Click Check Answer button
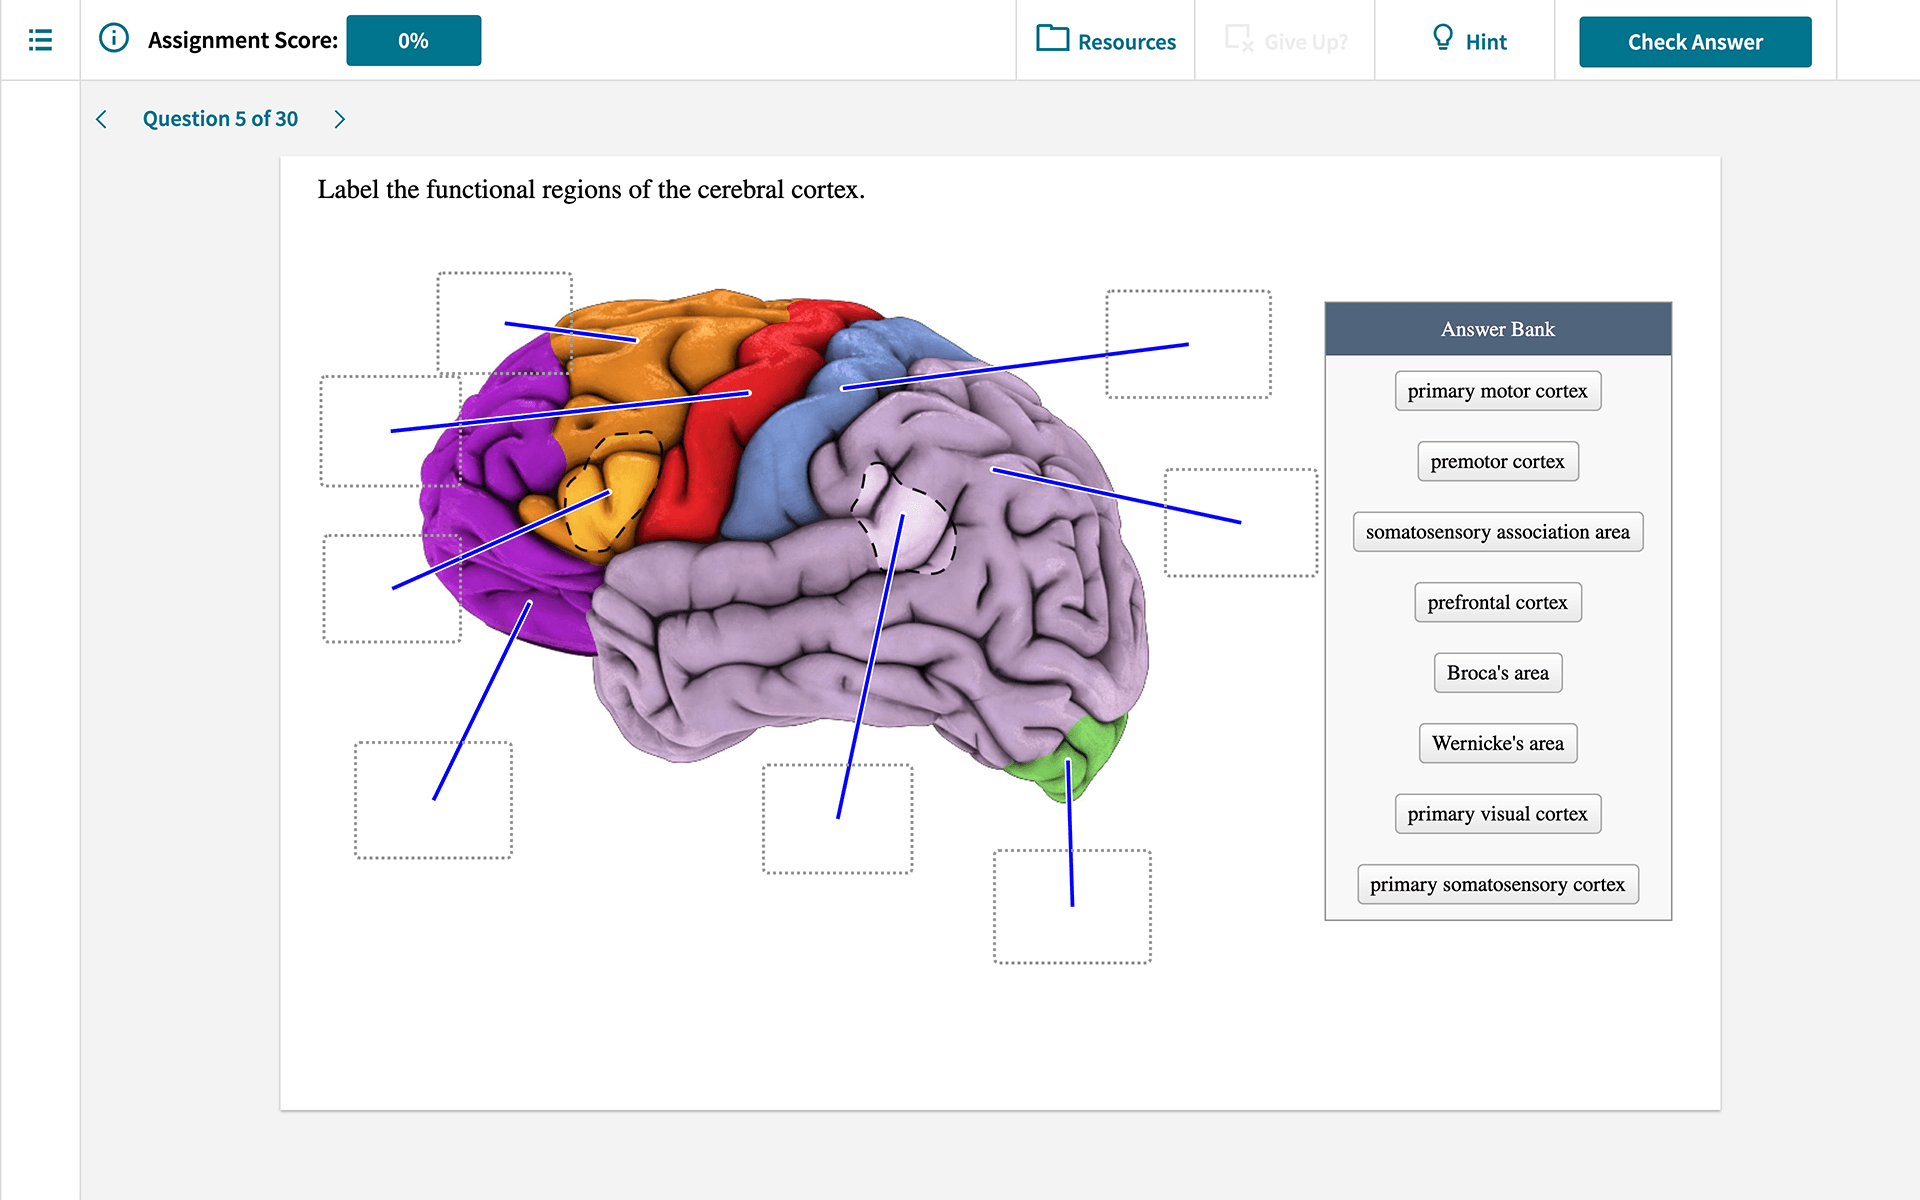The image size is (1920, 1200). point(1696,40)
